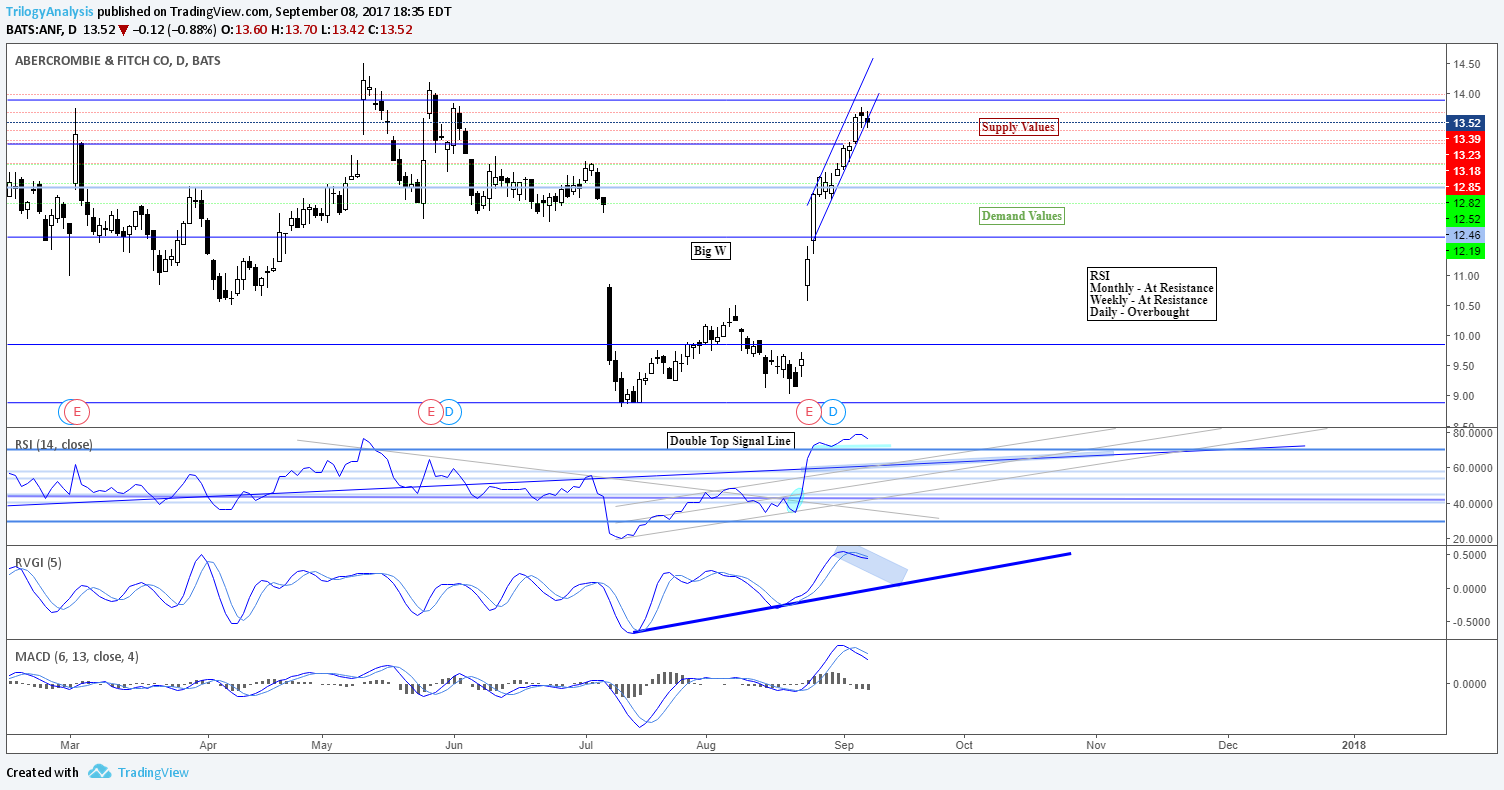1504x790 pixels.
Task: Select the Big W text annotation
Action: click(x=710, y=251)
